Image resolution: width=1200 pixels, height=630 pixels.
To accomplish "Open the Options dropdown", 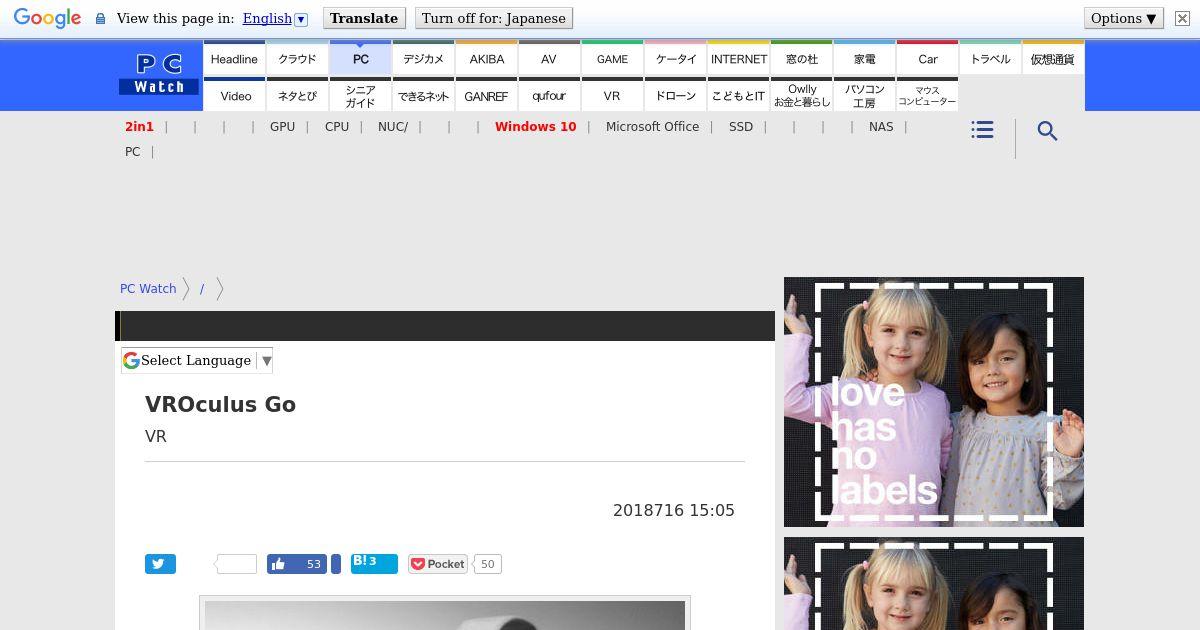I will (x=1123, y=18).
